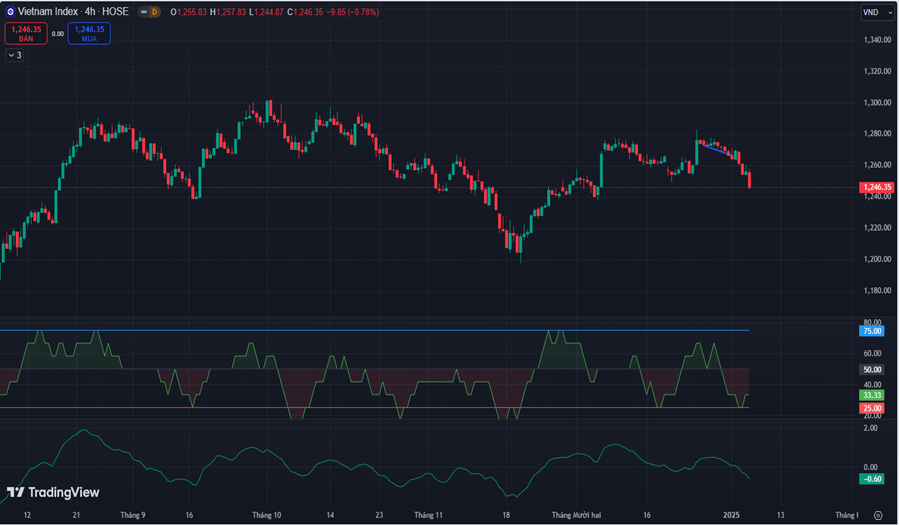Click the red 25.00 indicator scale label
899x525 pixels.
coord(871,408)
